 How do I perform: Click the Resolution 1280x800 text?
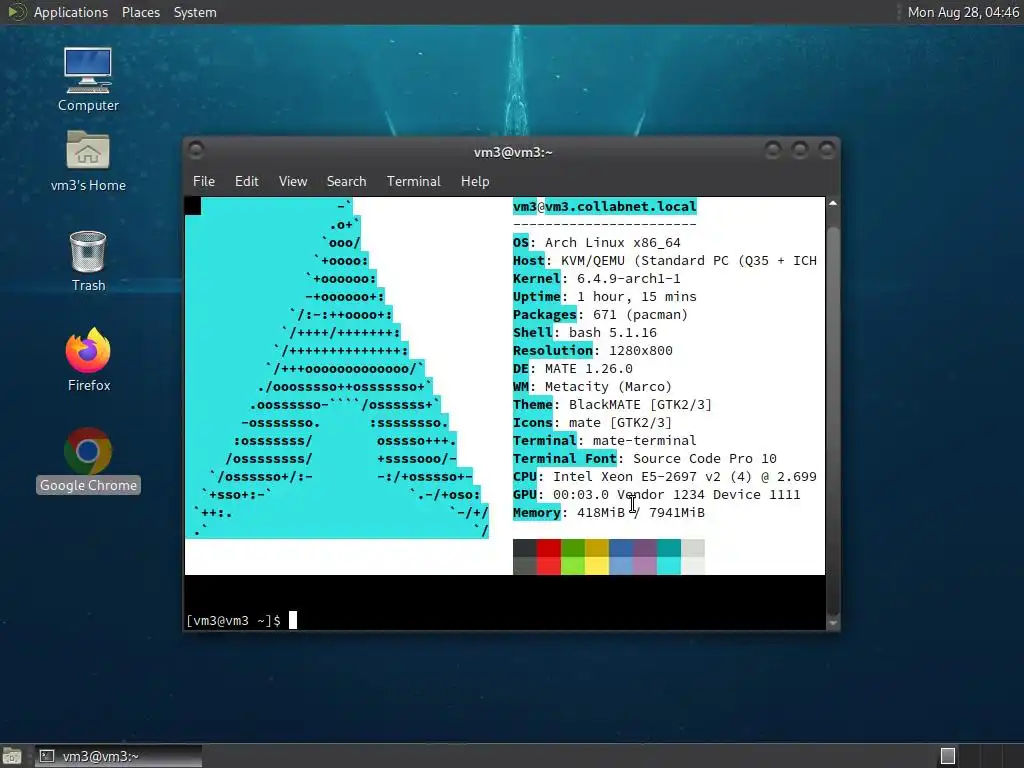click(641, 351)
